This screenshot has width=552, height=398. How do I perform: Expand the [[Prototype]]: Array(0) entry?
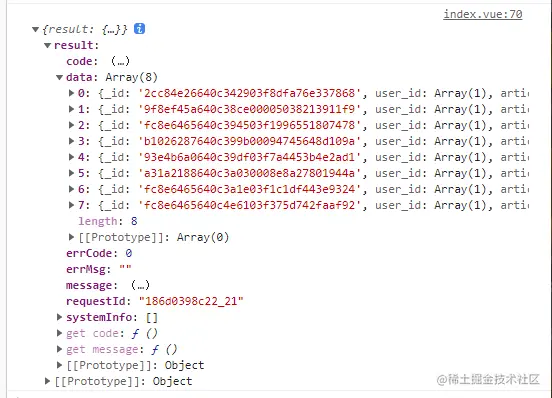(71, 237)
